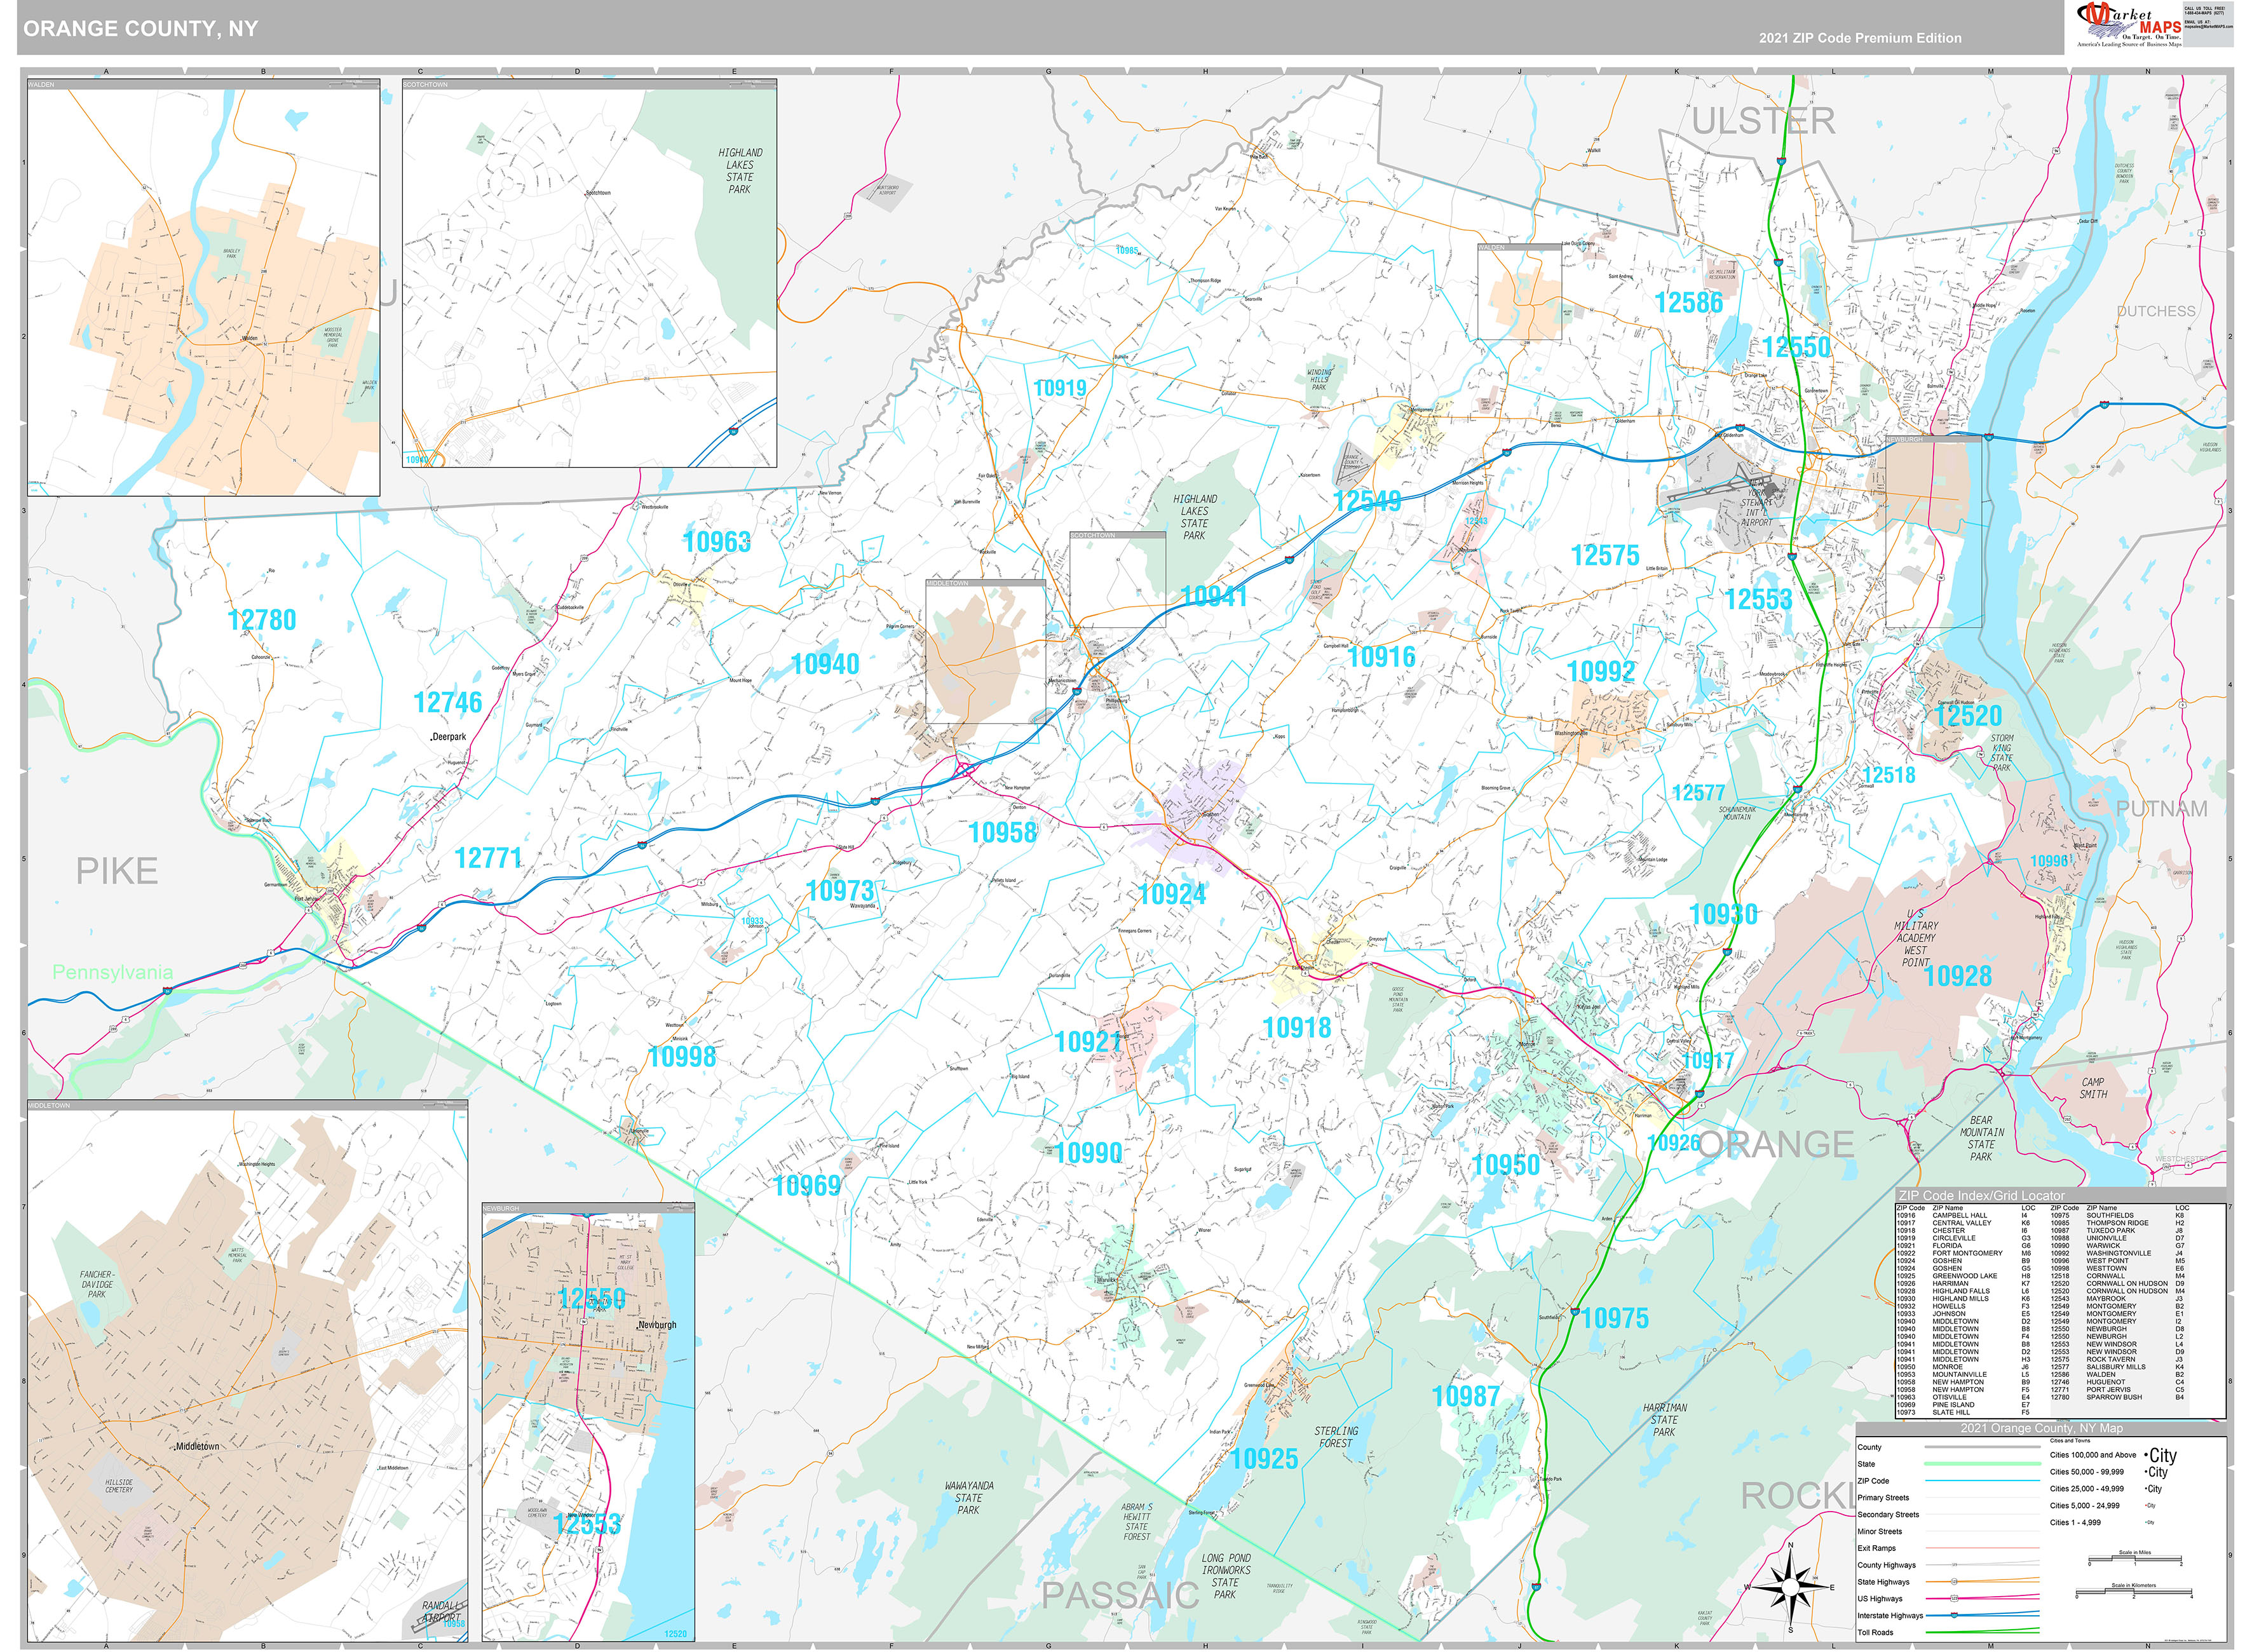
Task: Click ZIP code label 12575
Action: (1605, 555)
